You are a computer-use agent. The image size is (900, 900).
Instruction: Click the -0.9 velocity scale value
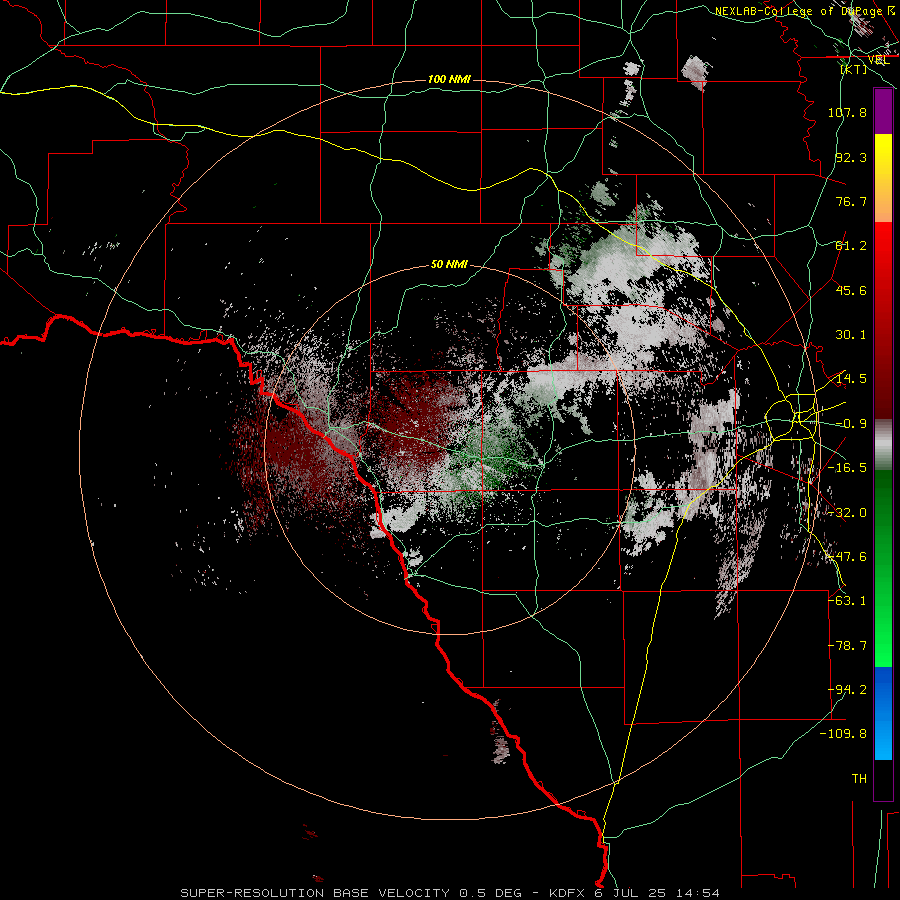pyautogui.click(x=851, y=424)
